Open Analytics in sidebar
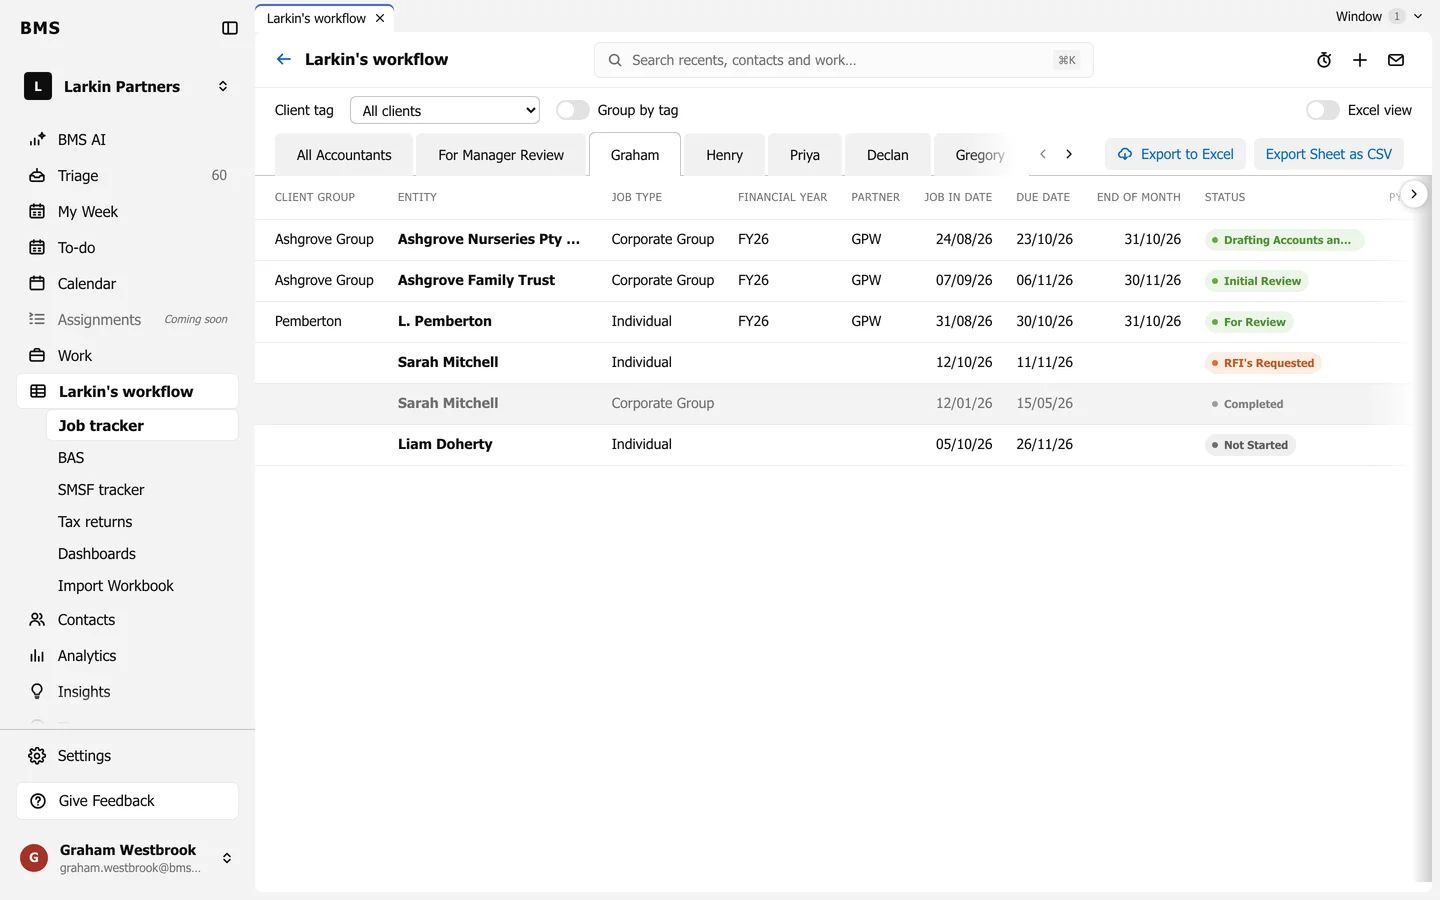The image size is (1440, 900). point(128,656)
